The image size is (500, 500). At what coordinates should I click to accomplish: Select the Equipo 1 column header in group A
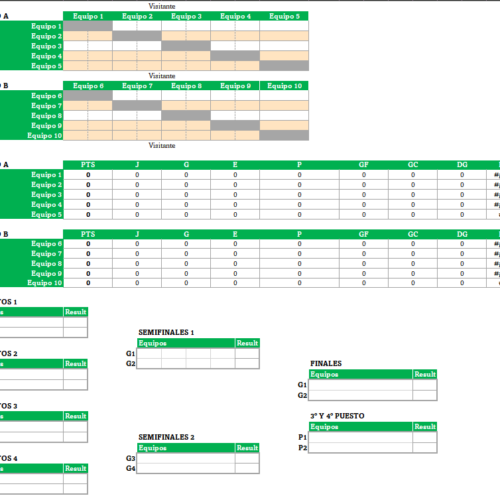(88, 16)
